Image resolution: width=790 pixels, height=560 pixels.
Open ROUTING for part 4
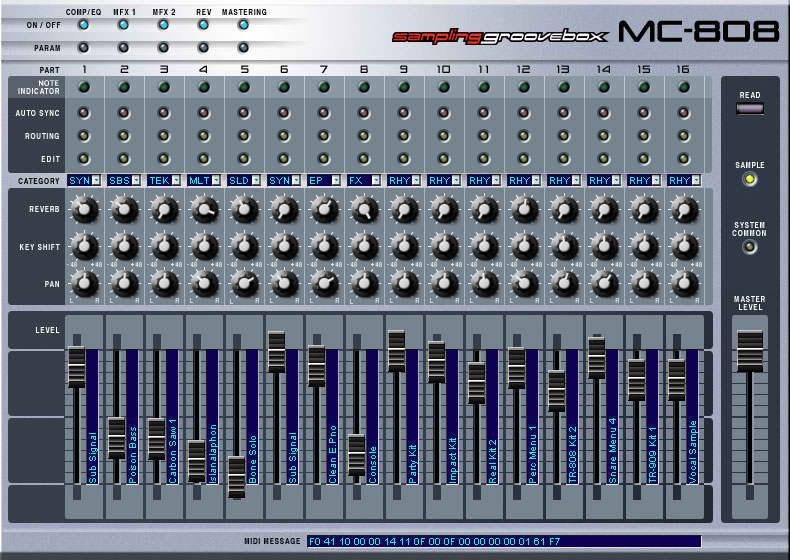pos(204,136)
